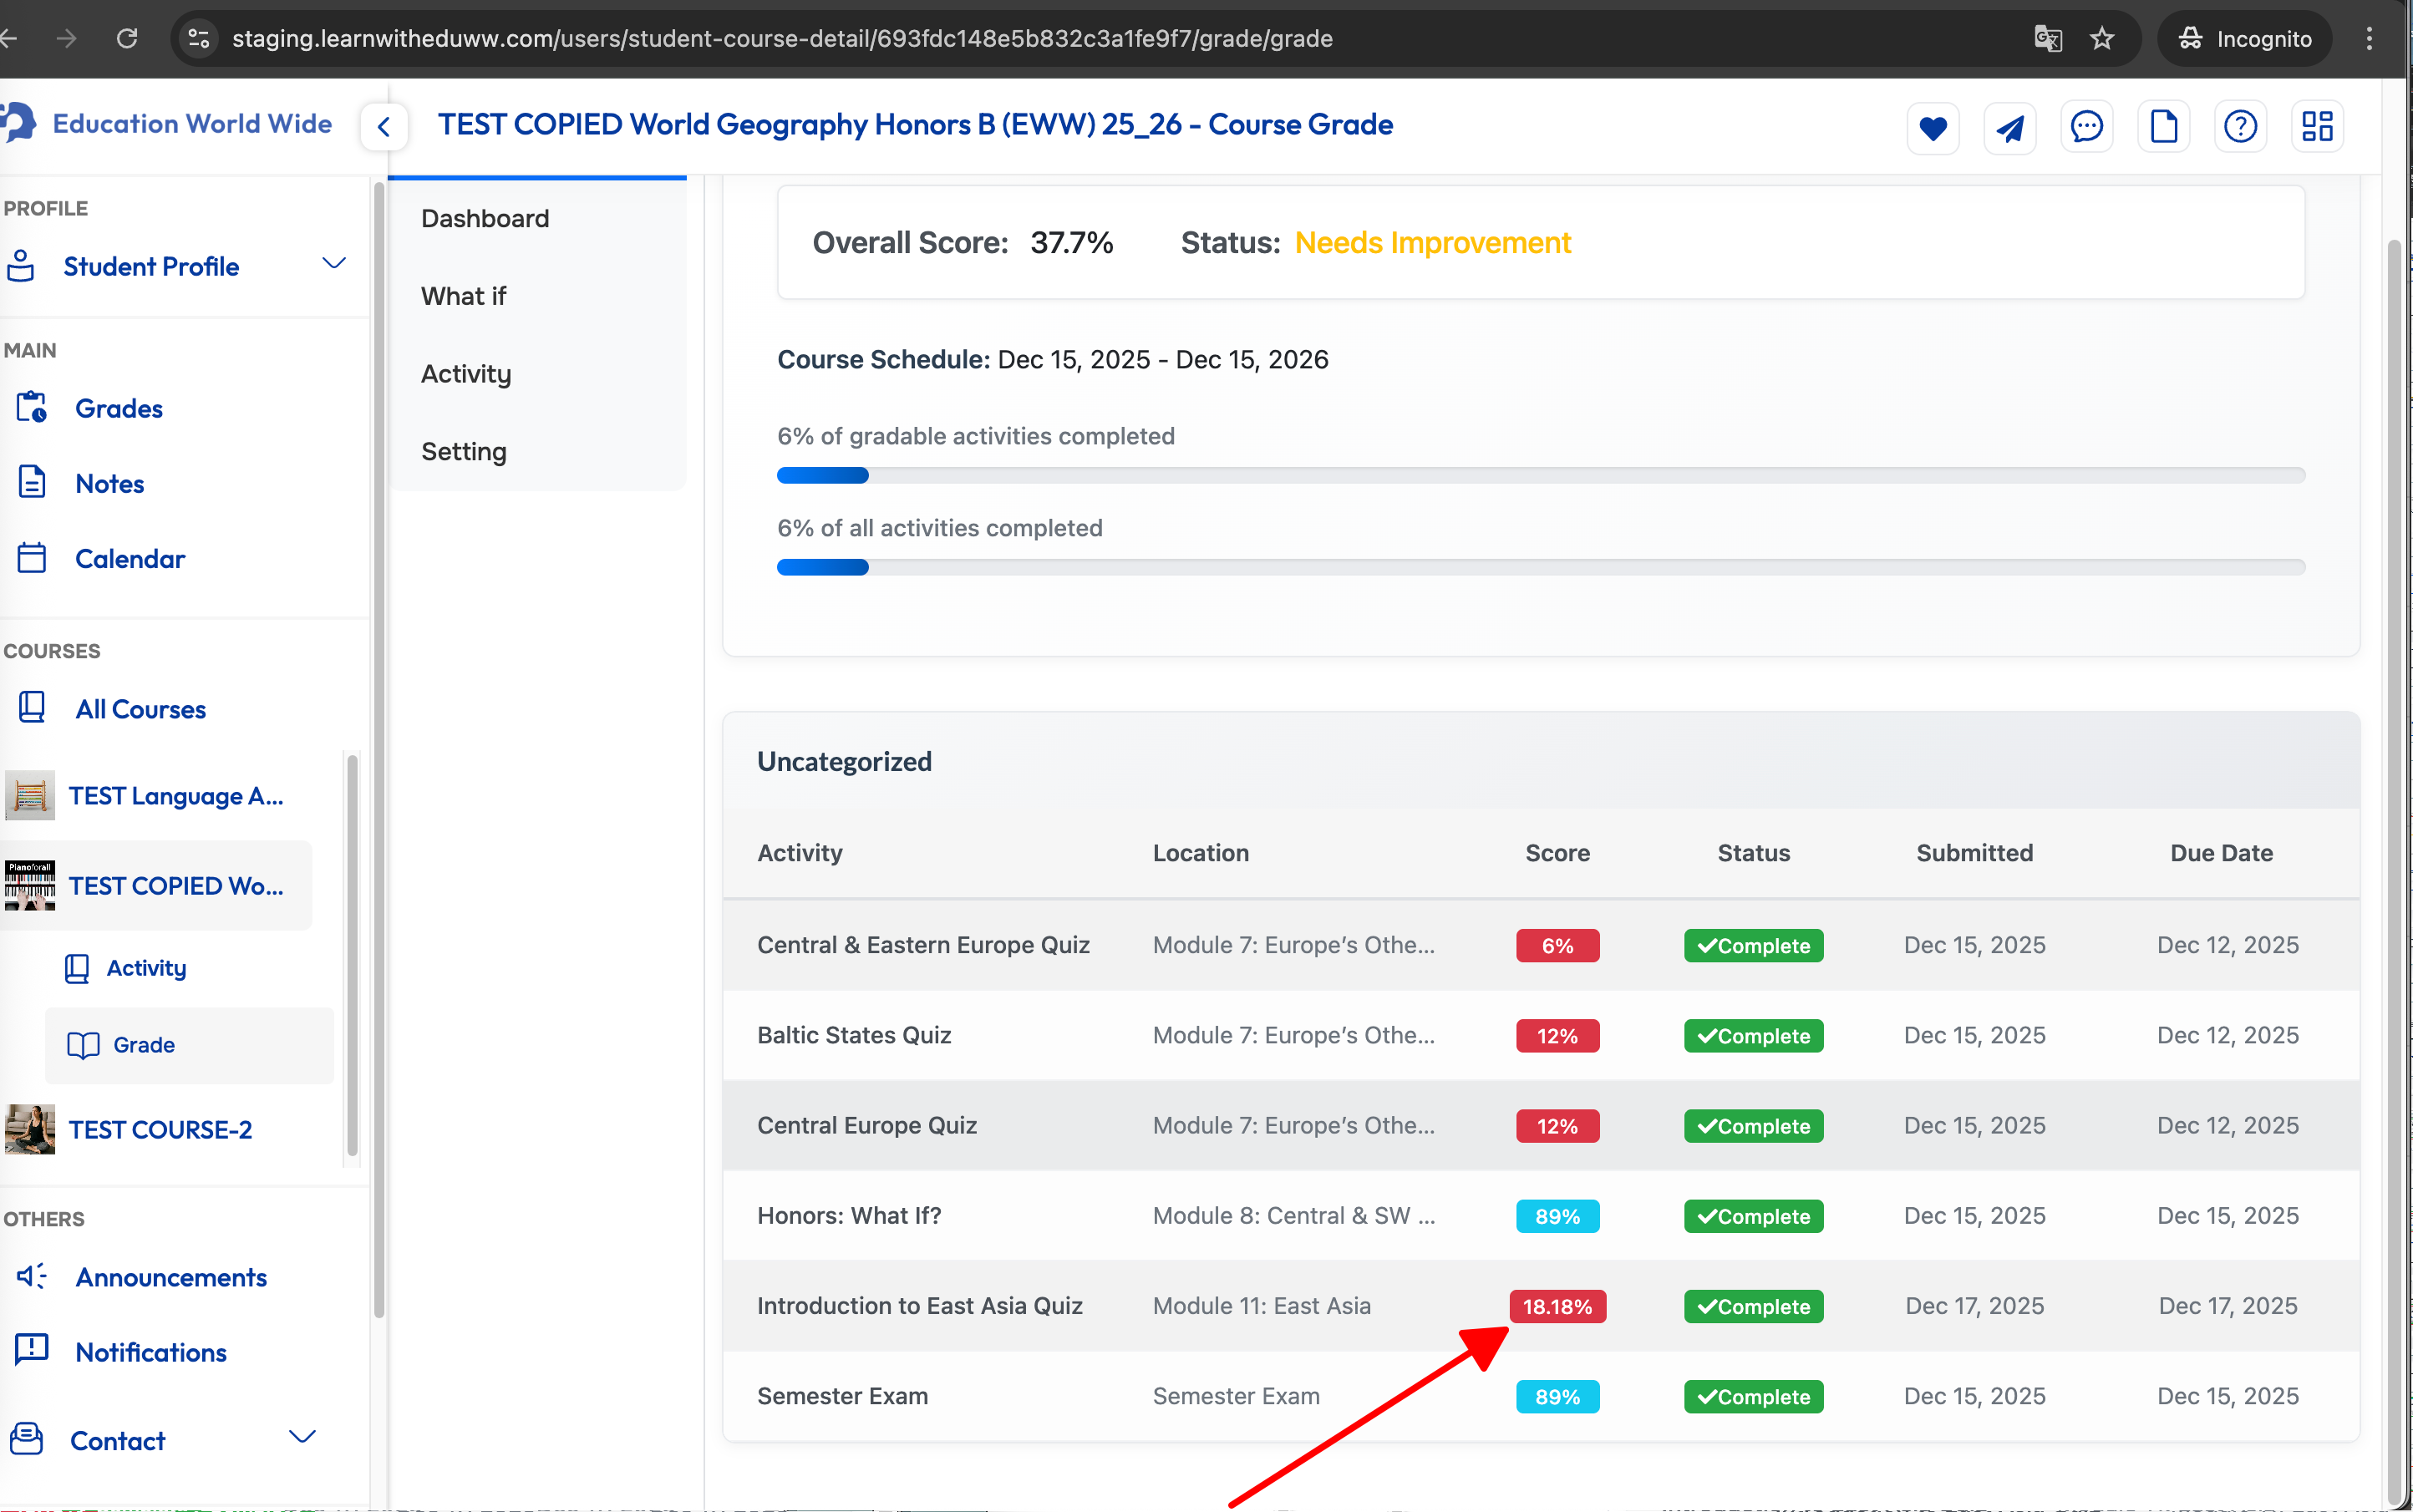Click the heart favorites icon in header
The width and height of the screenshot is (2413, 1512).
coord(1932,127)
